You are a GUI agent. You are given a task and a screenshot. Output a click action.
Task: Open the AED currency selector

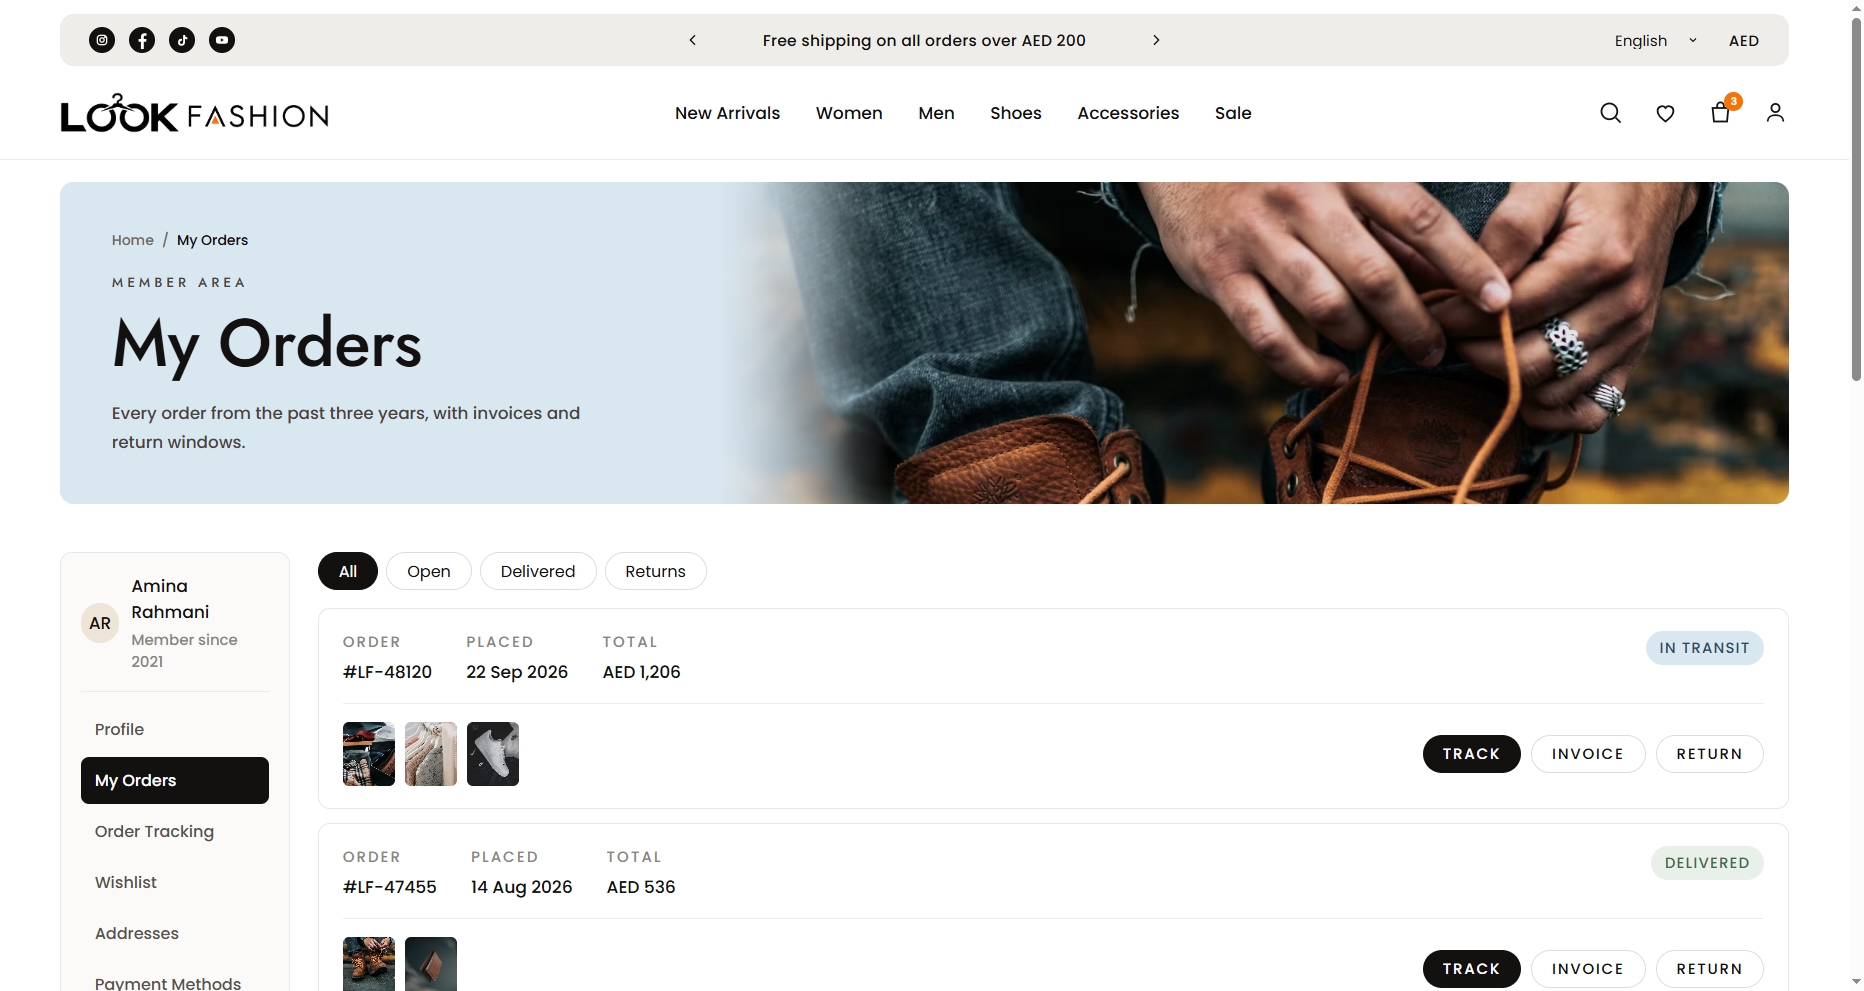(1744, 41)
